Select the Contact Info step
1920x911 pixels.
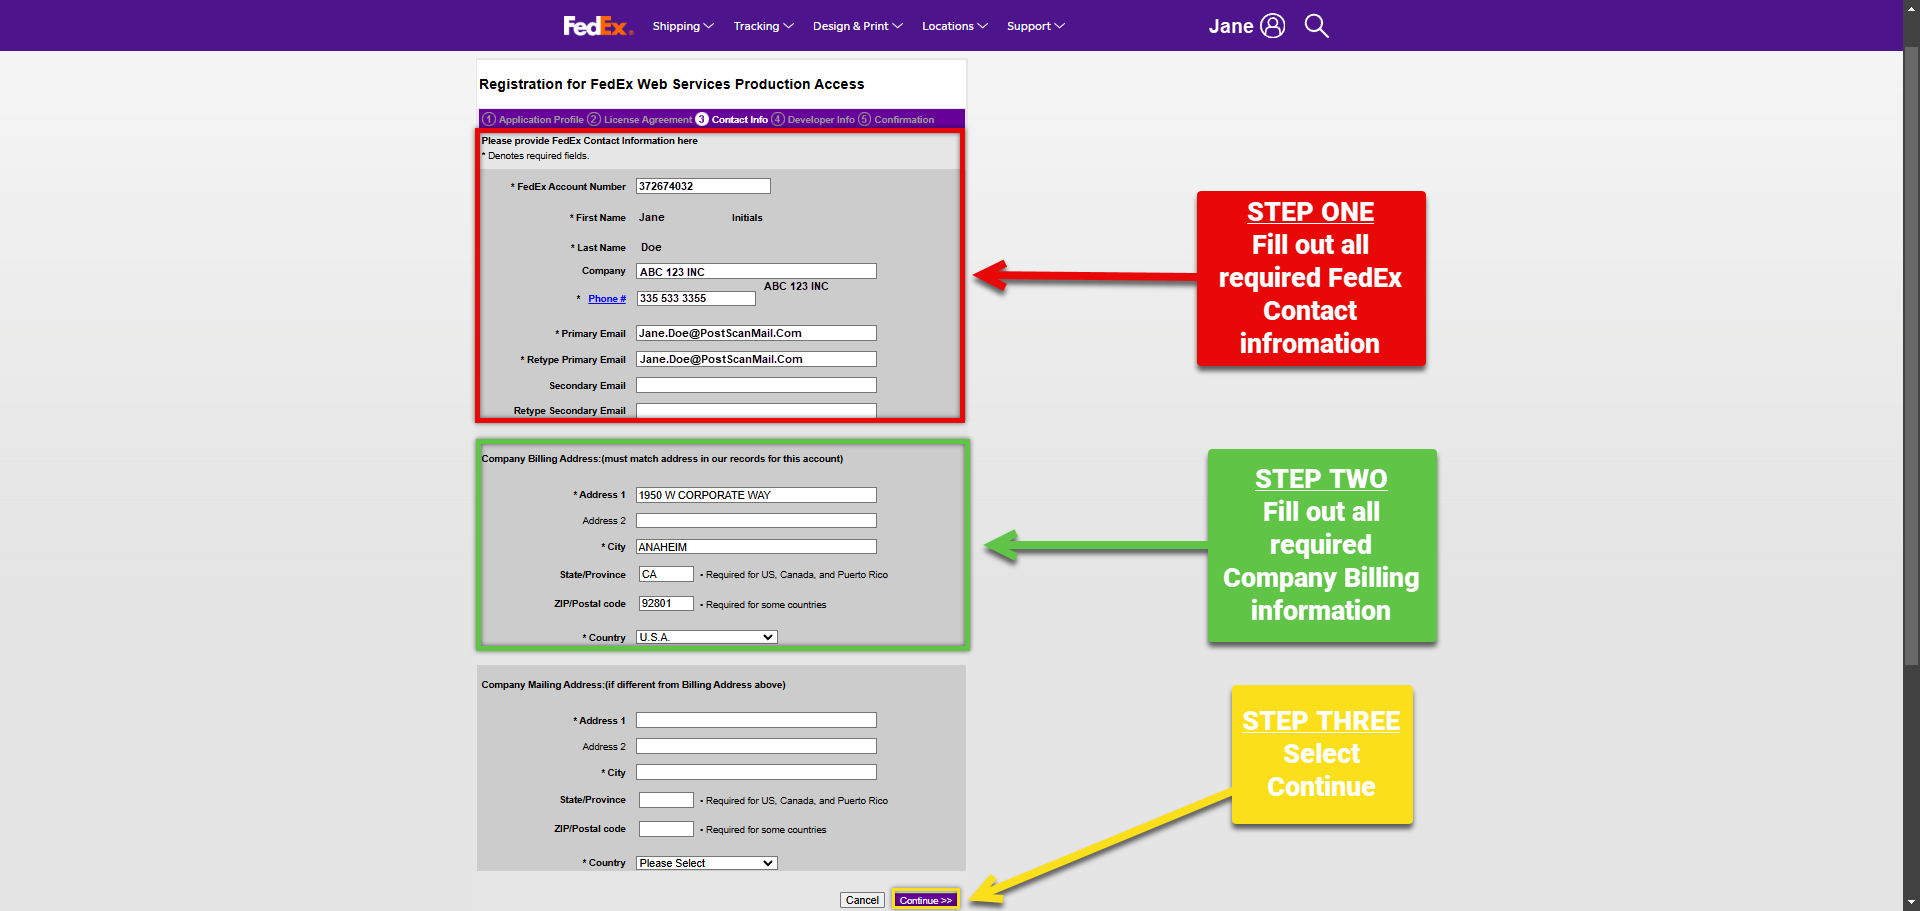732,119
